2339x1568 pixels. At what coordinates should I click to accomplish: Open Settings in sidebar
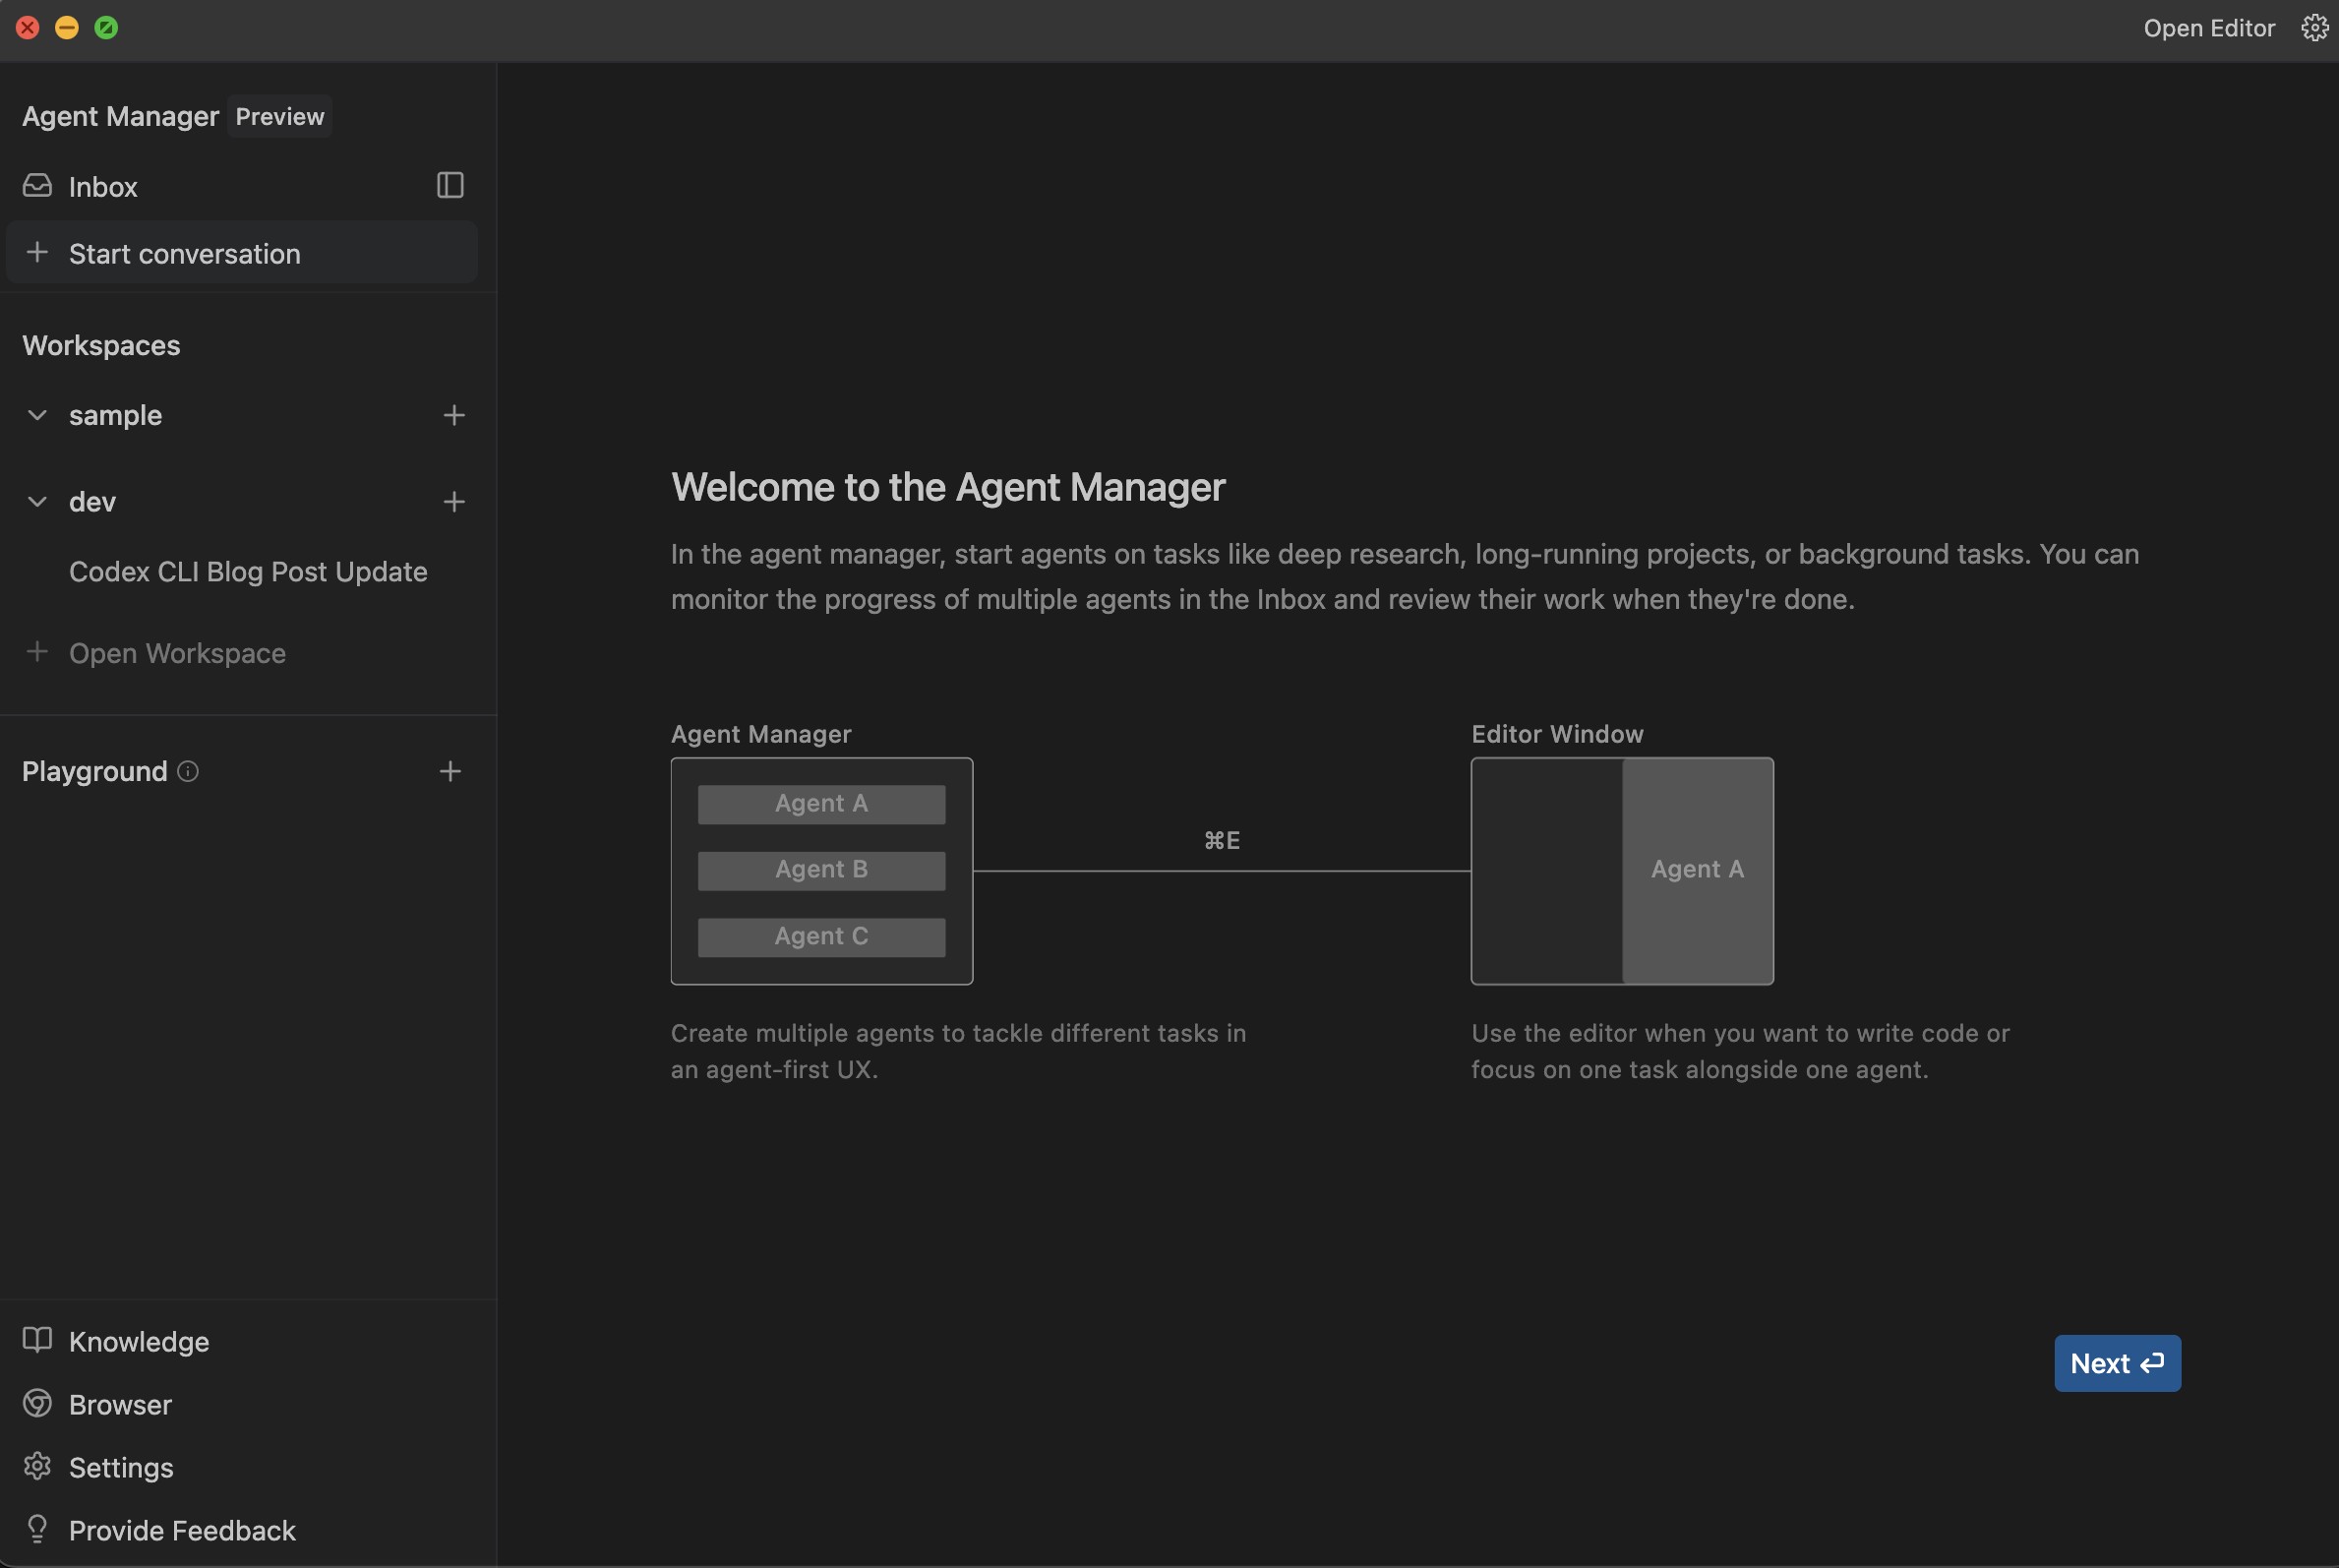coord(121,1467)
